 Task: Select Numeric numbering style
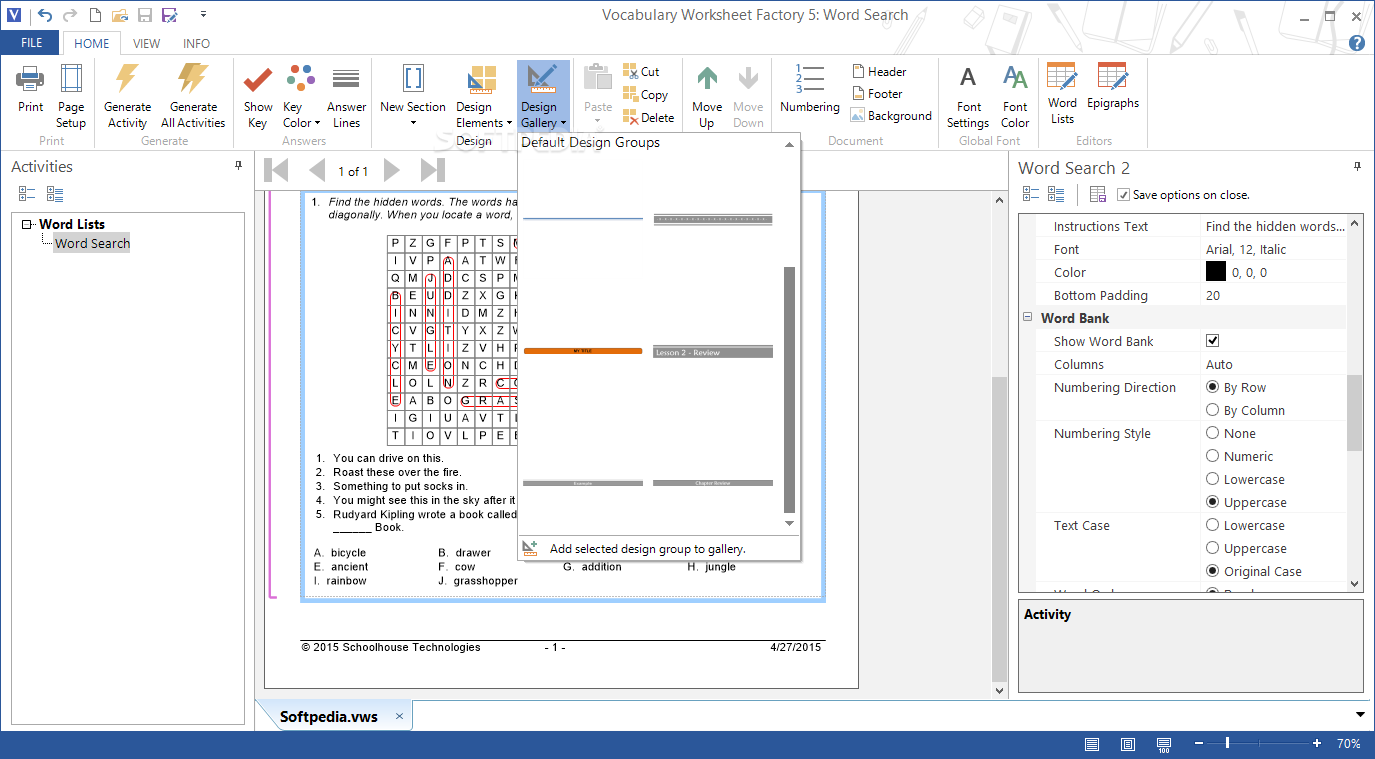point(1213,456)
